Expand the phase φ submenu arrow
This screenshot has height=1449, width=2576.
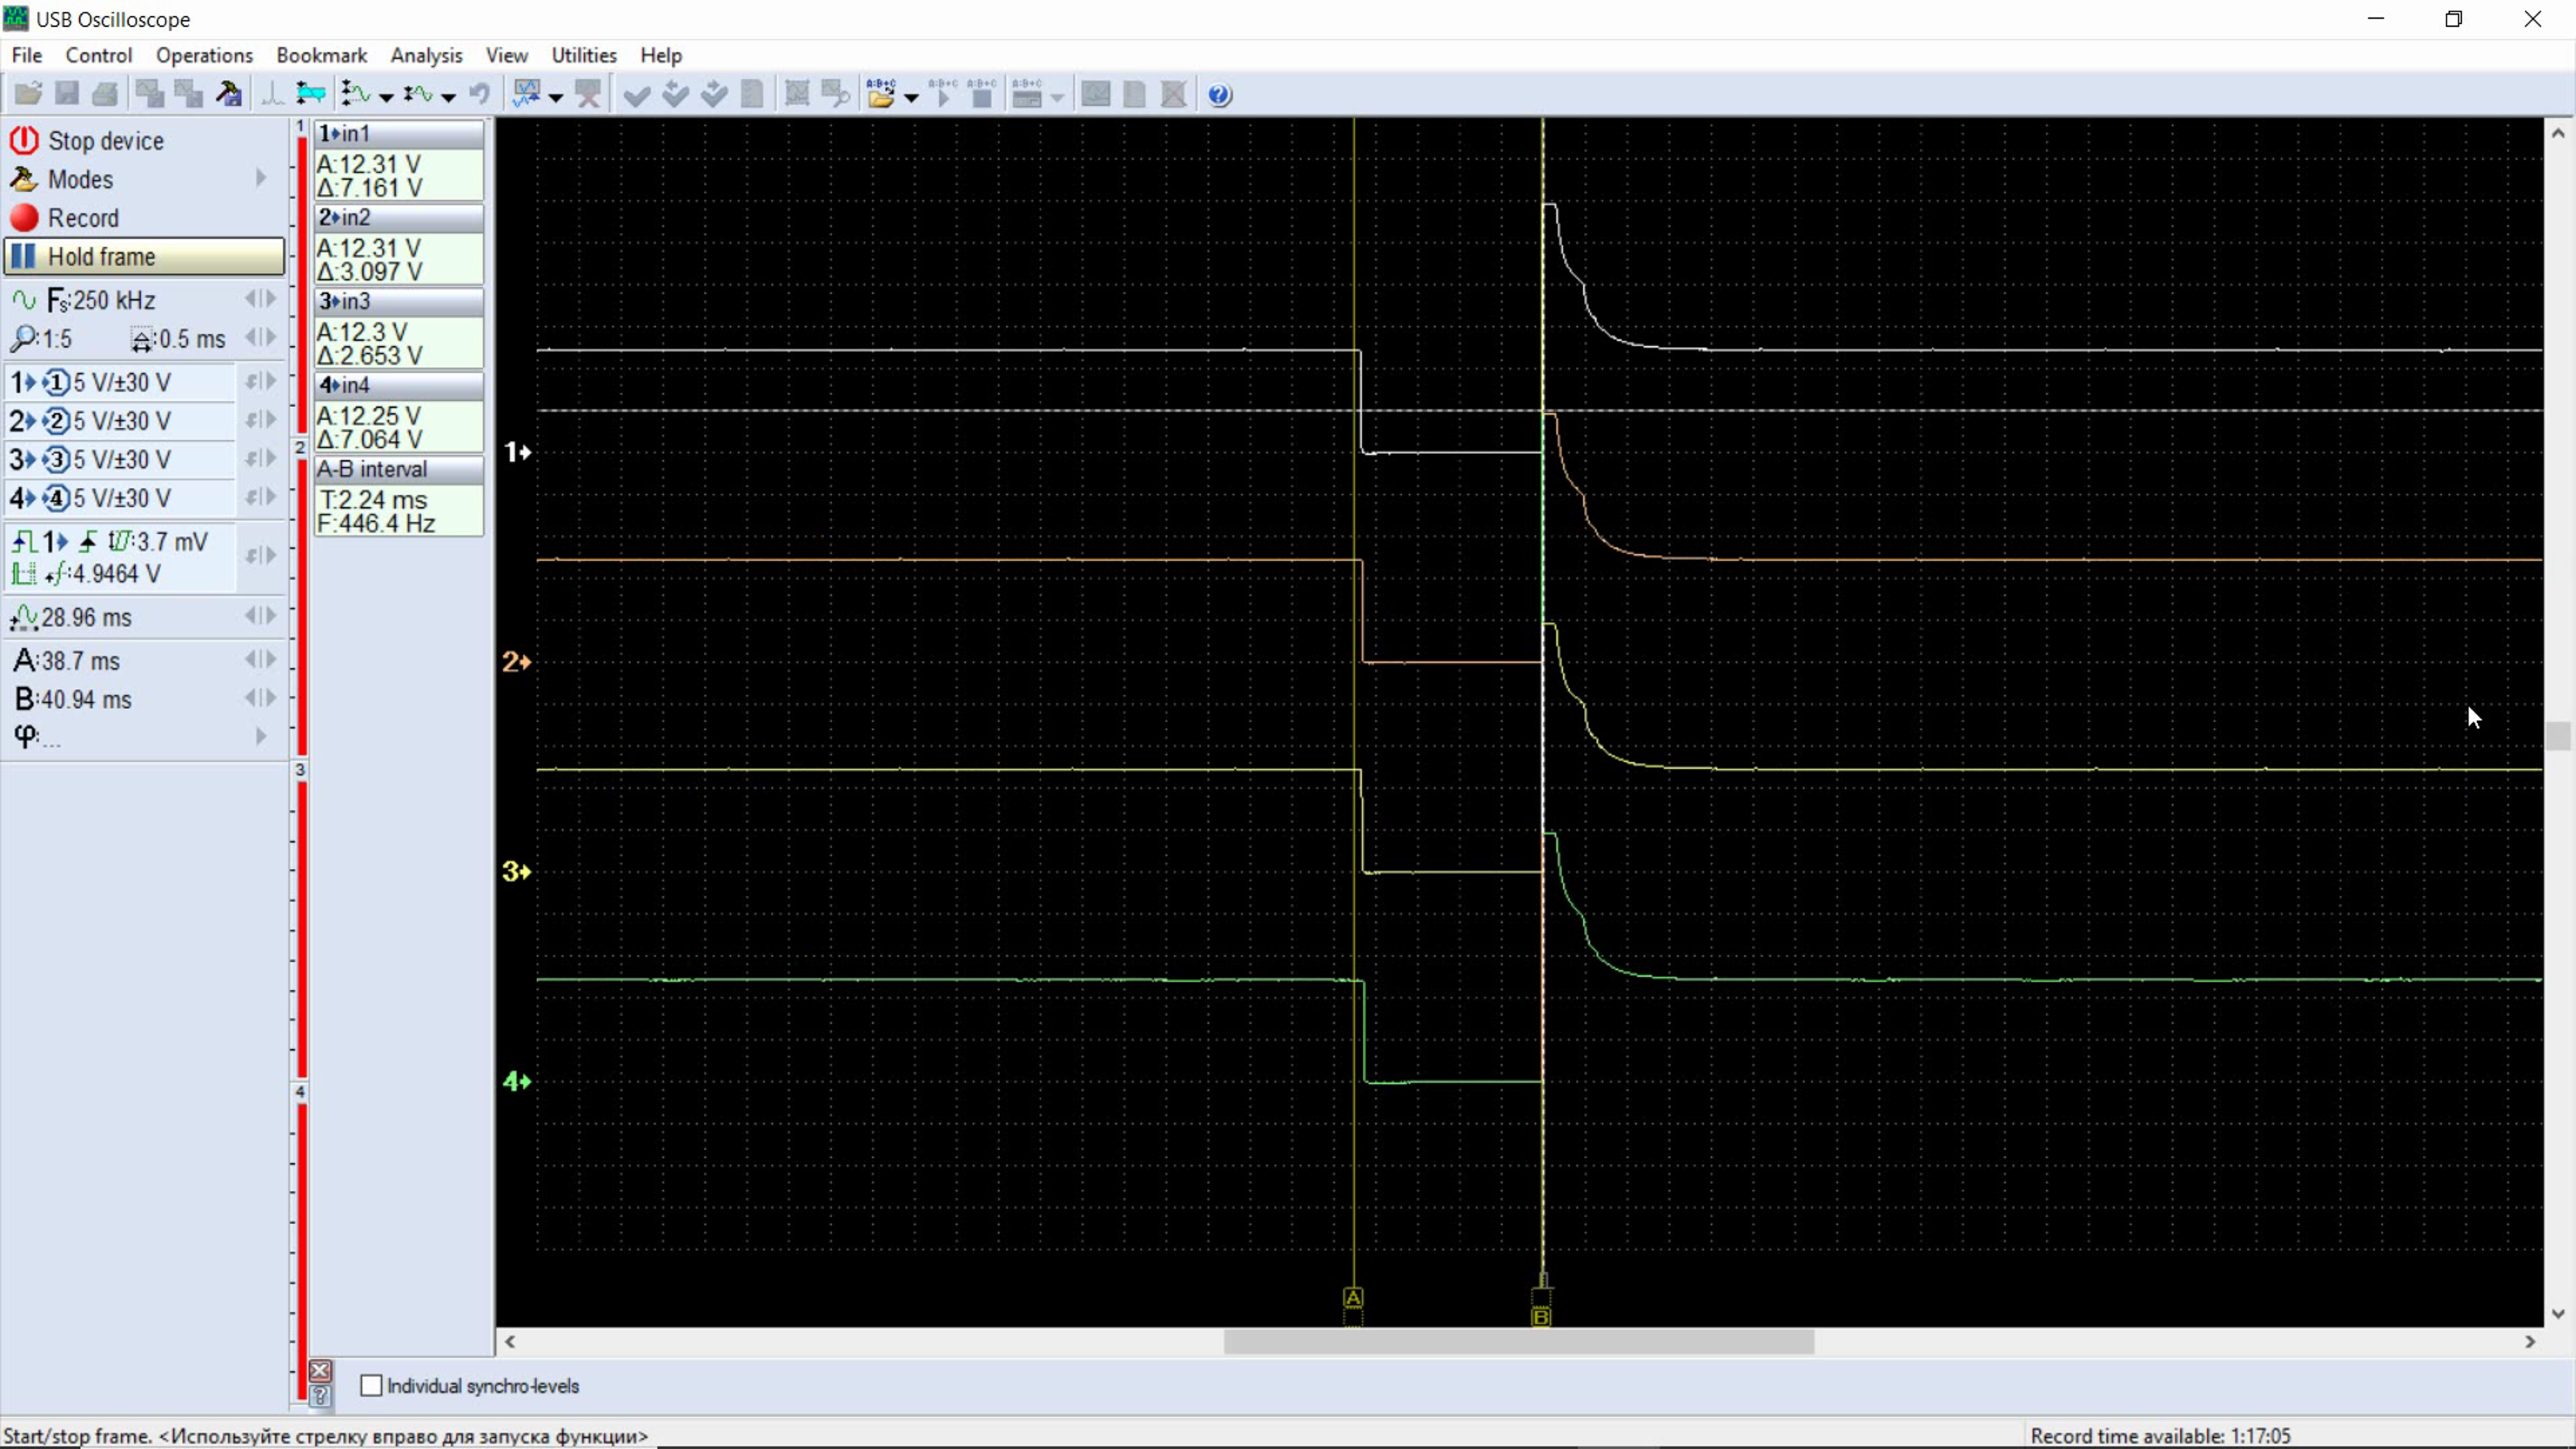(x=261, y=737)
